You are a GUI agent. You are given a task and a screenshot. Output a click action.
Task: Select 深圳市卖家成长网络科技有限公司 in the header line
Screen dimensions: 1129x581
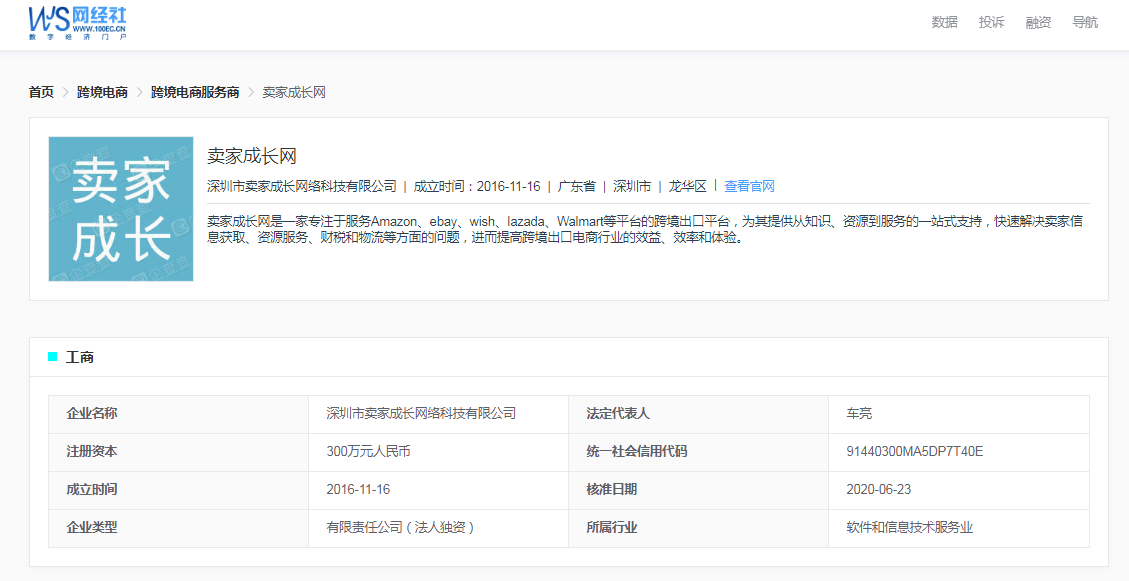302,186
